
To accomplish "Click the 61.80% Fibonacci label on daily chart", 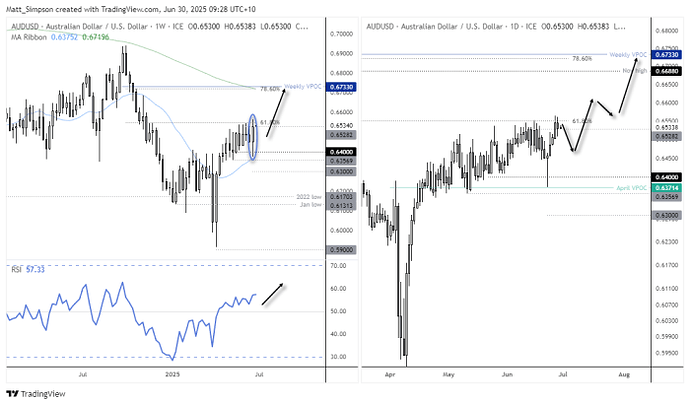I will pos(582,121).
